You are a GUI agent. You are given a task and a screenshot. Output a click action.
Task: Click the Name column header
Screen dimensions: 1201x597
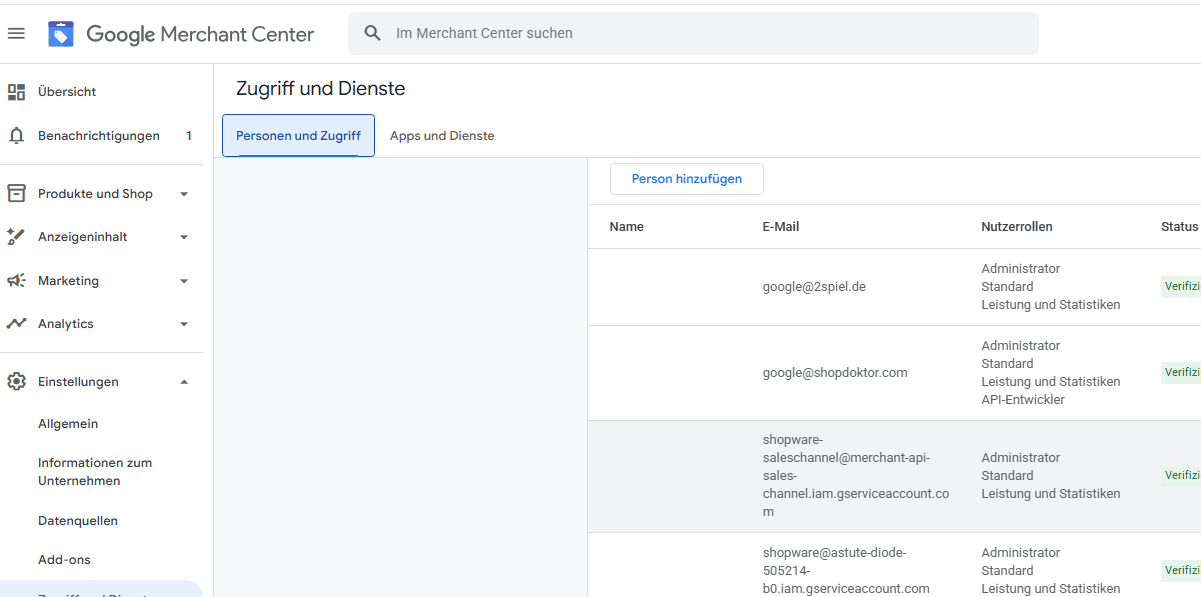(x=627, y=227)
